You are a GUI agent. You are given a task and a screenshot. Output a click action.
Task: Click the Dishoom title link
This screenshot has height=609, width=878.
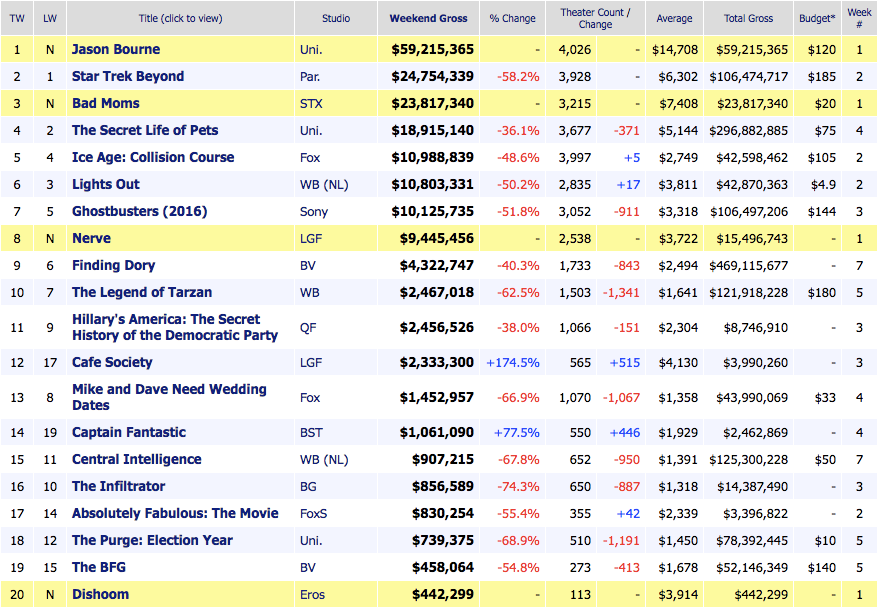(100, 594)
